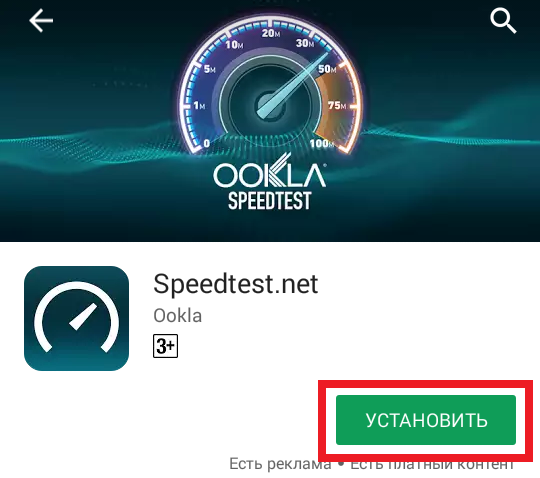Click the 75M mark on the gauge
540x478 pixels.
(337, 105)
